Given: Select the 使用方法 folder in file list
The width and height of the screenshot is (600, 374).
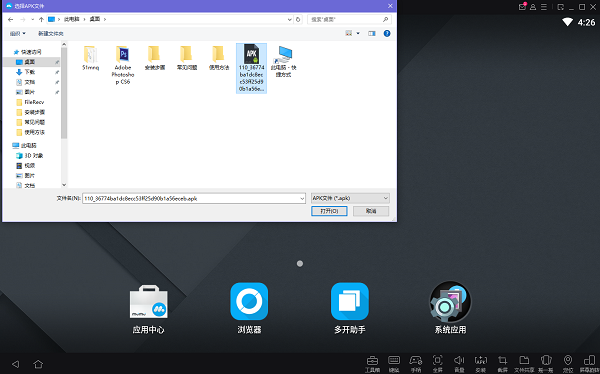Looking at the screenshot, I should 219,58.
